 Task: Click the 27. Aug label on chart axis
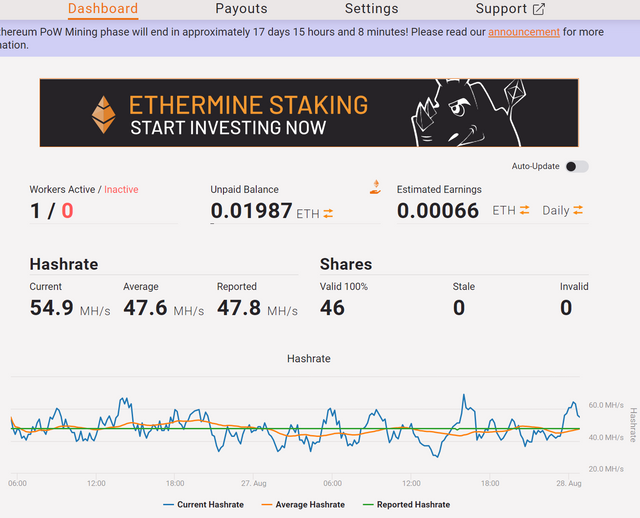pos(253,483)
